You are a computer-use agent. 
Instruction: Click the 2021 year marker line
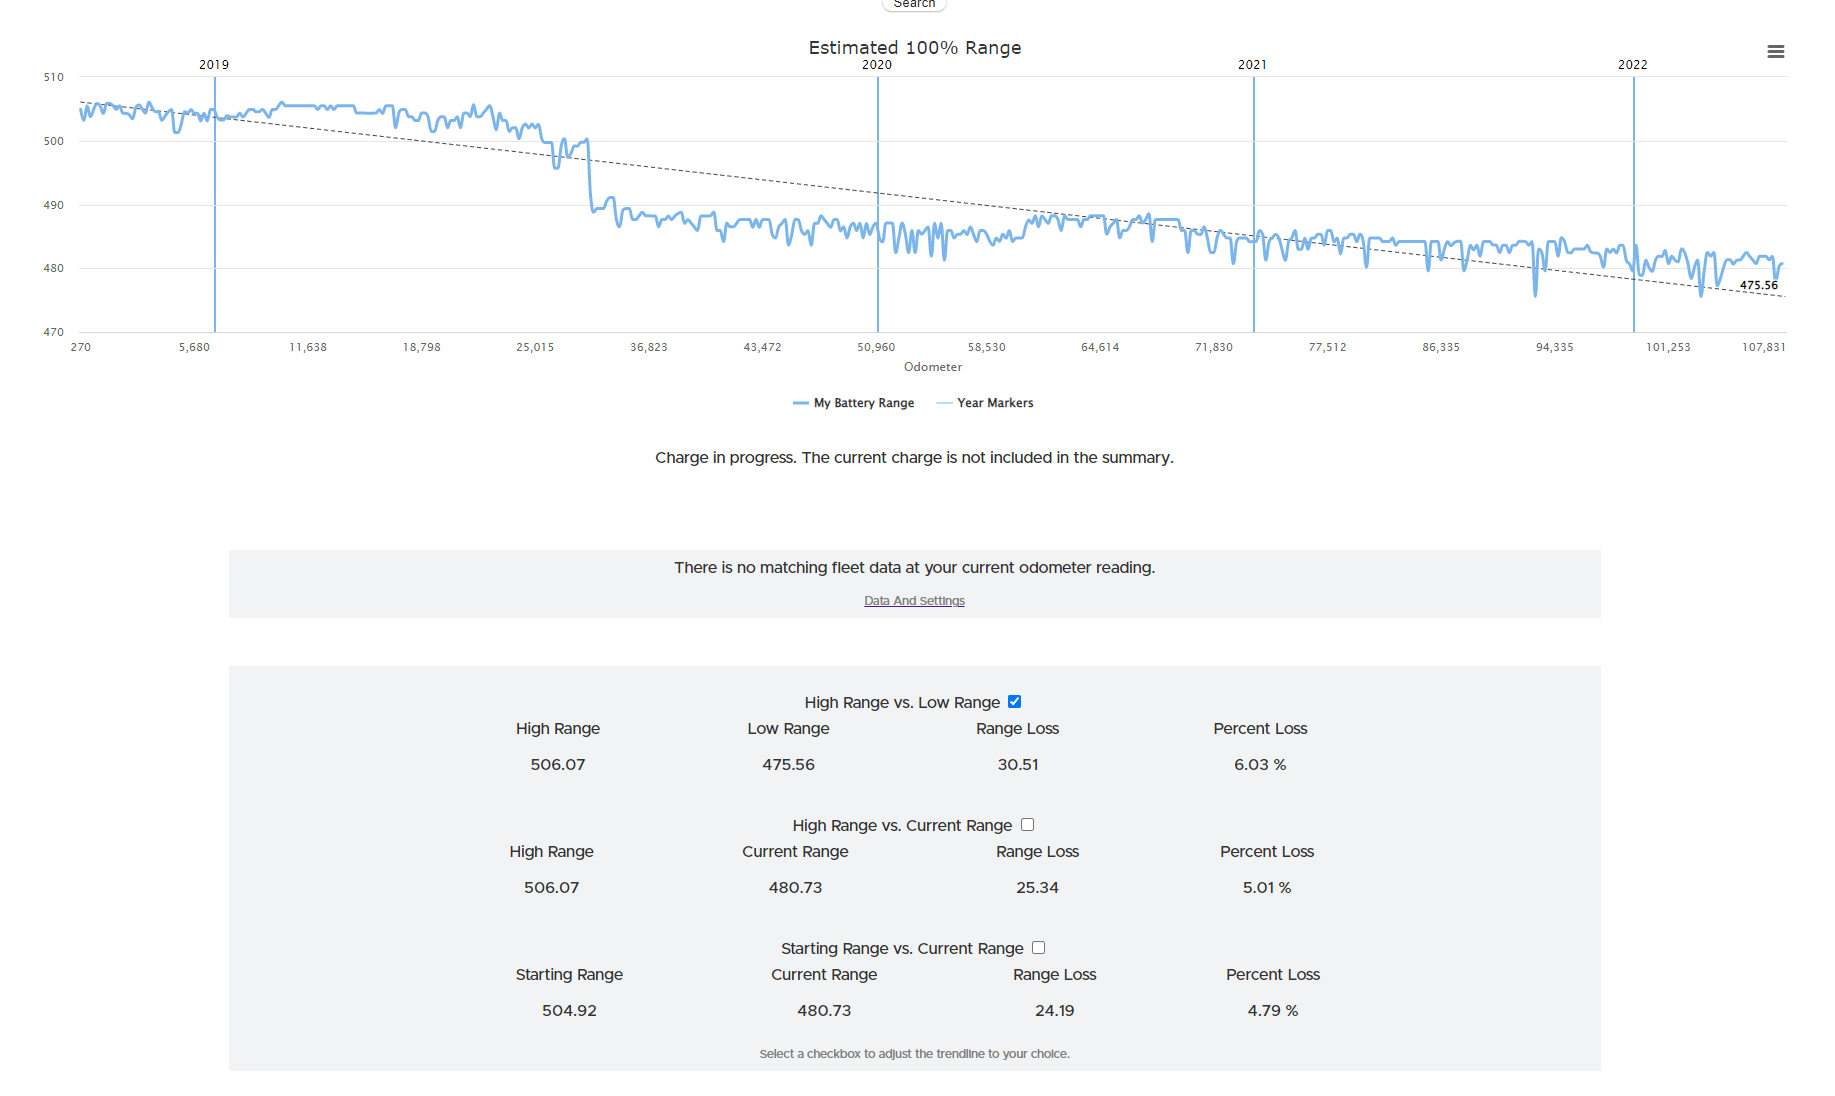coord(1254,204)
